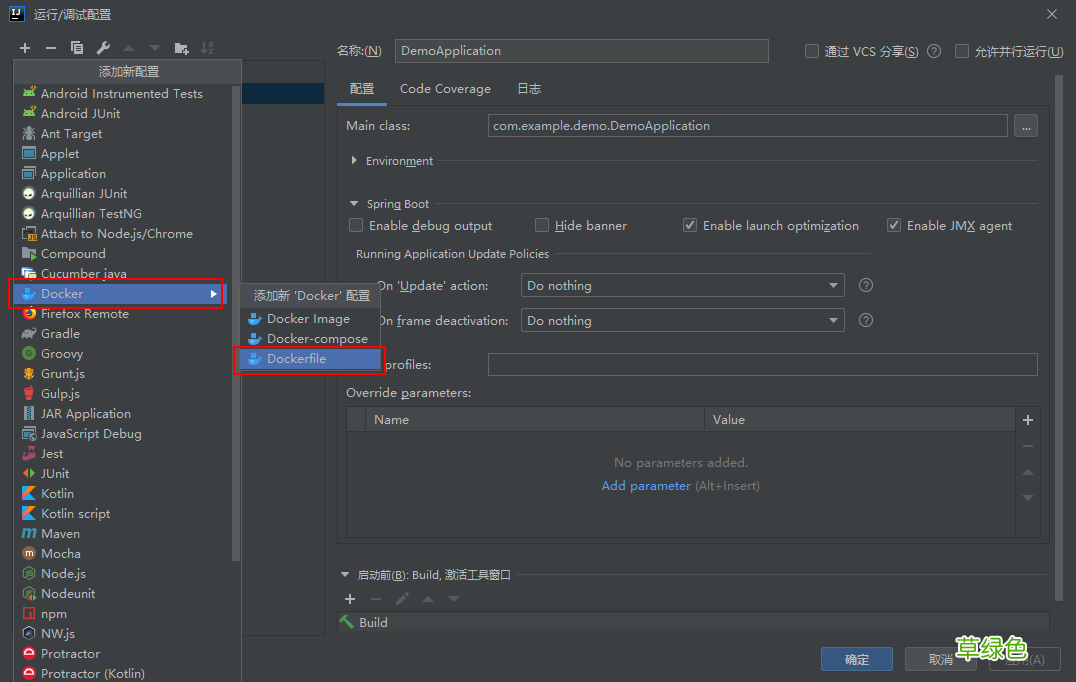Switch to the Code Coverage tab
Image resolution: width=1076 pixels, height=682 pixels.
pos(445,89)
